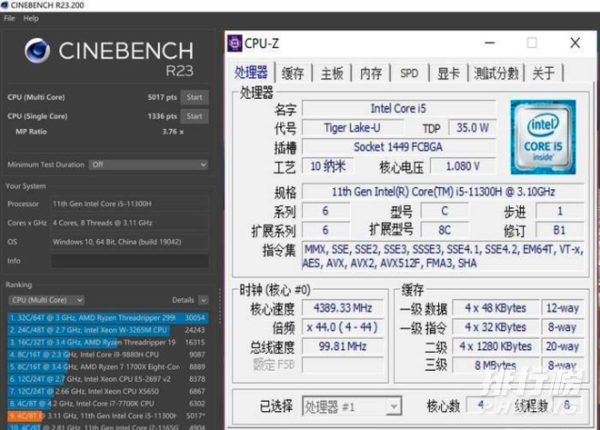
Task: Switch to the 主板 tab in CPU-Z
Action: [332, 73]
